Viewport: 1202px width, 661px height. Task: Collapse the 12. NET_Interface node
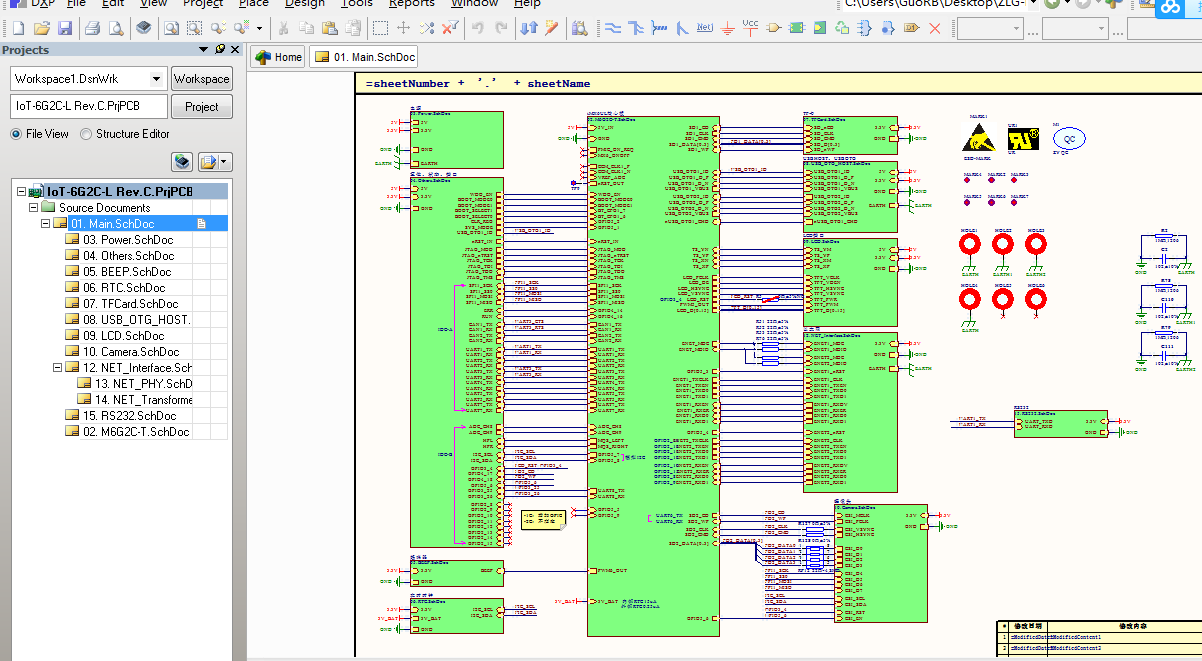57,368
